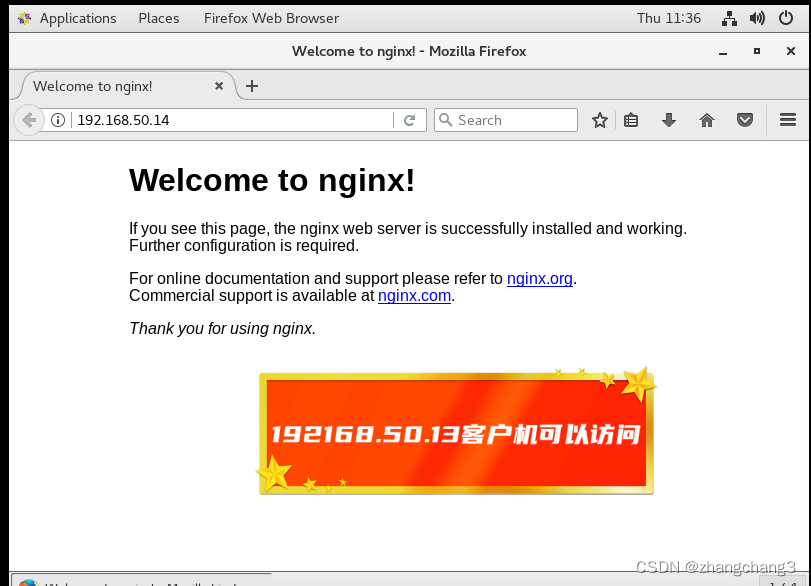Click the Applications logo icon in top bar
This screenshot has height=586, width=811.
tap(24, 19)
